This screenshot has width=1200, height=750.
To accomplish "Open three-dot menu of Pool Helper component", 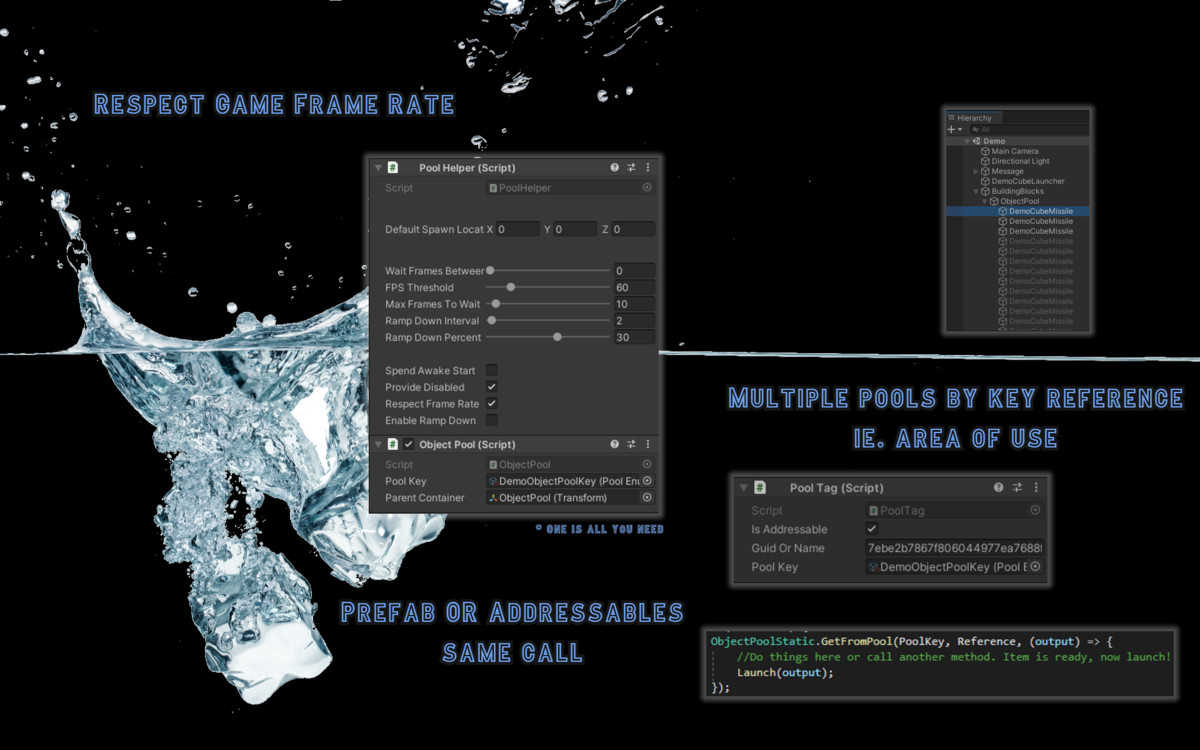I will [x=647, y=168].
